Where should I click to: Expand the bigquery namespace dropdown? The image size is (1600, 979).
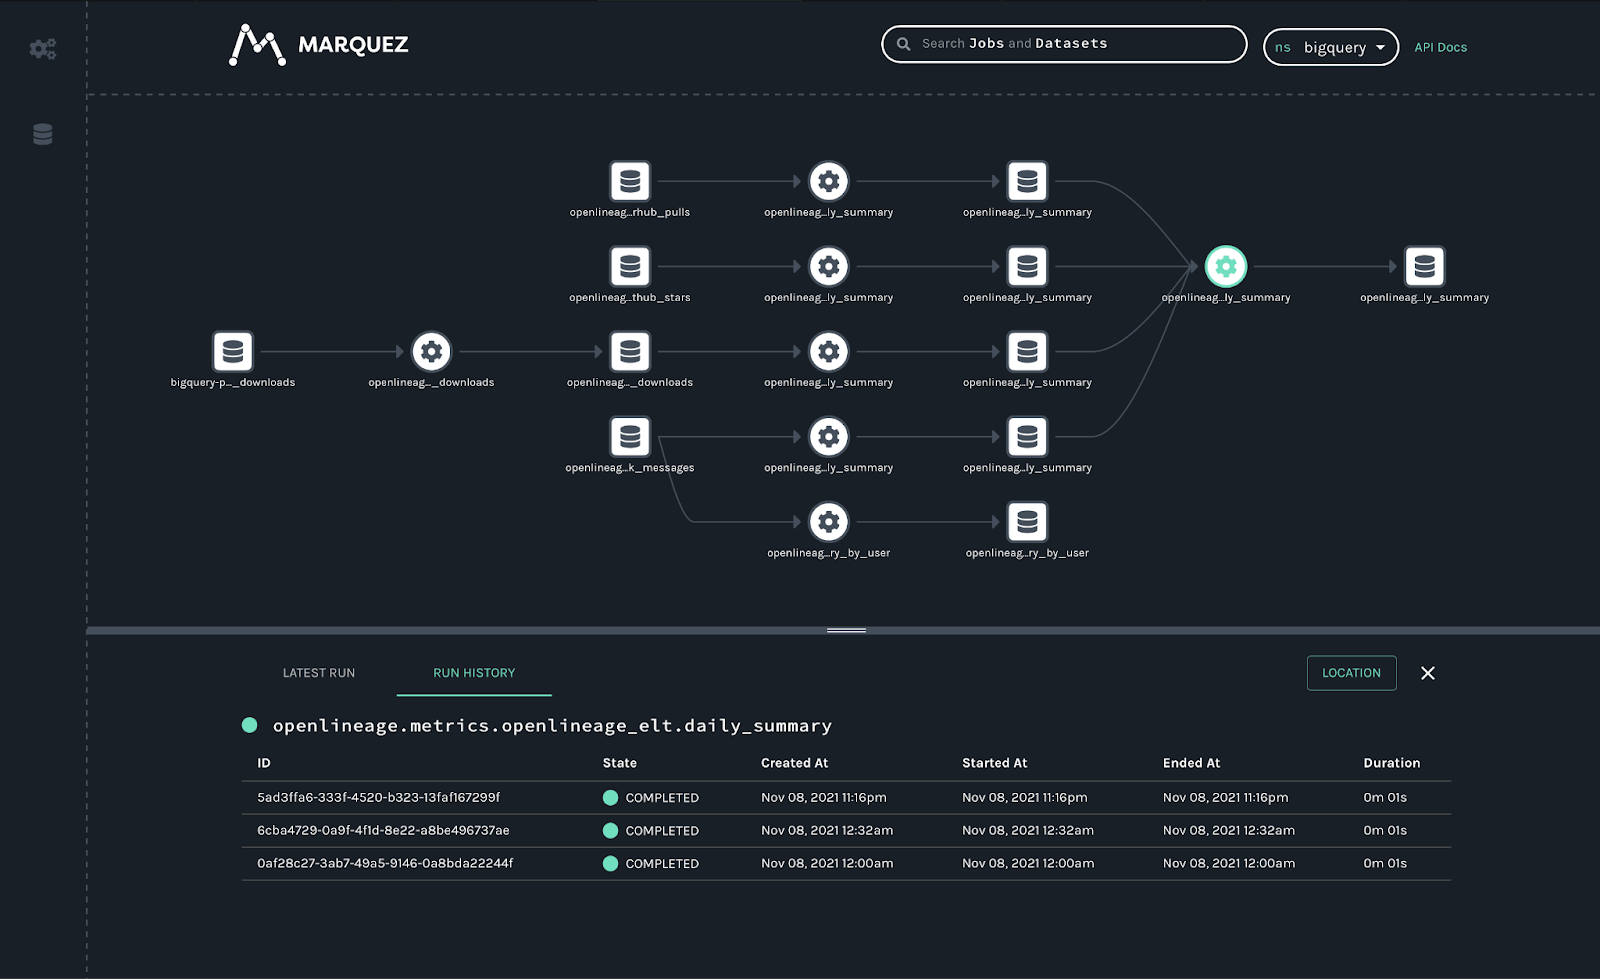(x=1331, y=47)
